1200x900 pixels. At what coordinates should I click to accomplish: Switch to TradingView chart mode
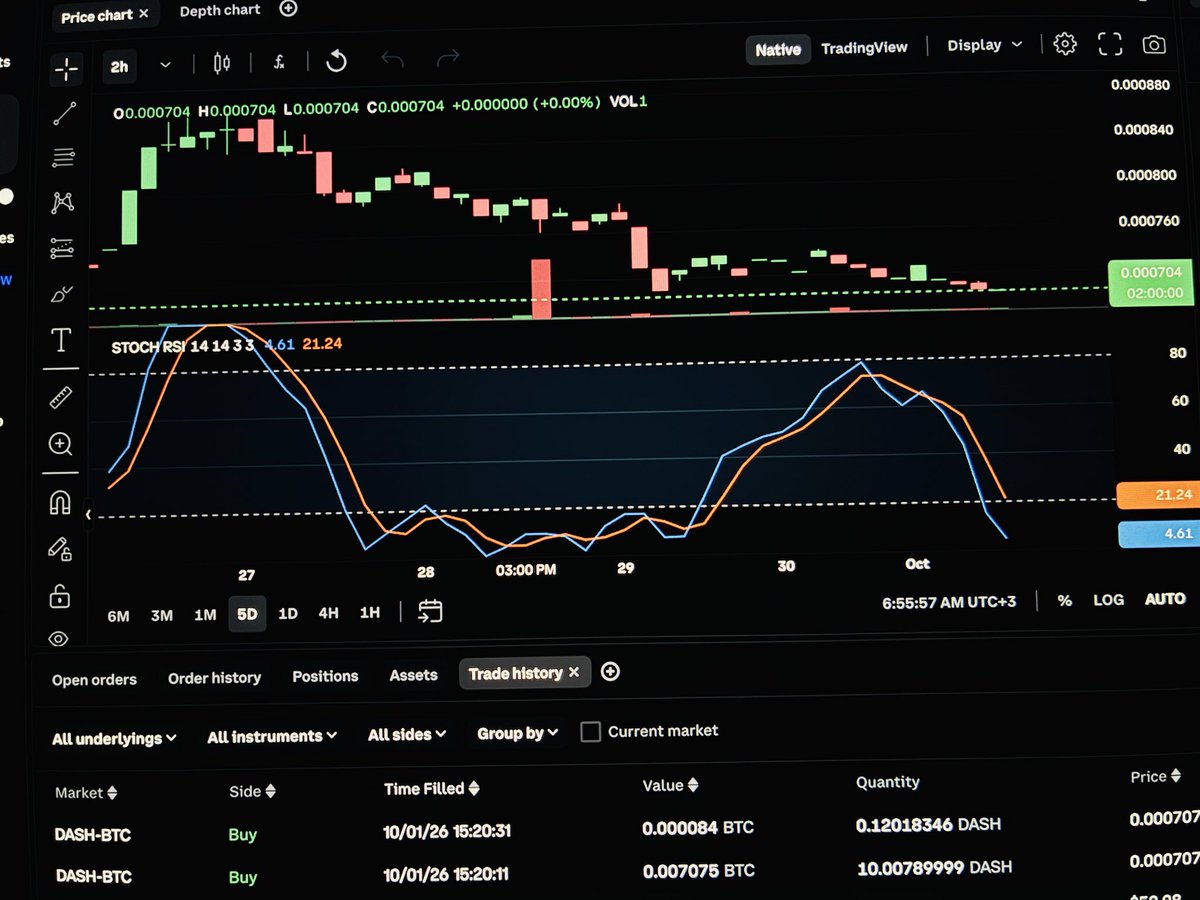pos(864,47)
